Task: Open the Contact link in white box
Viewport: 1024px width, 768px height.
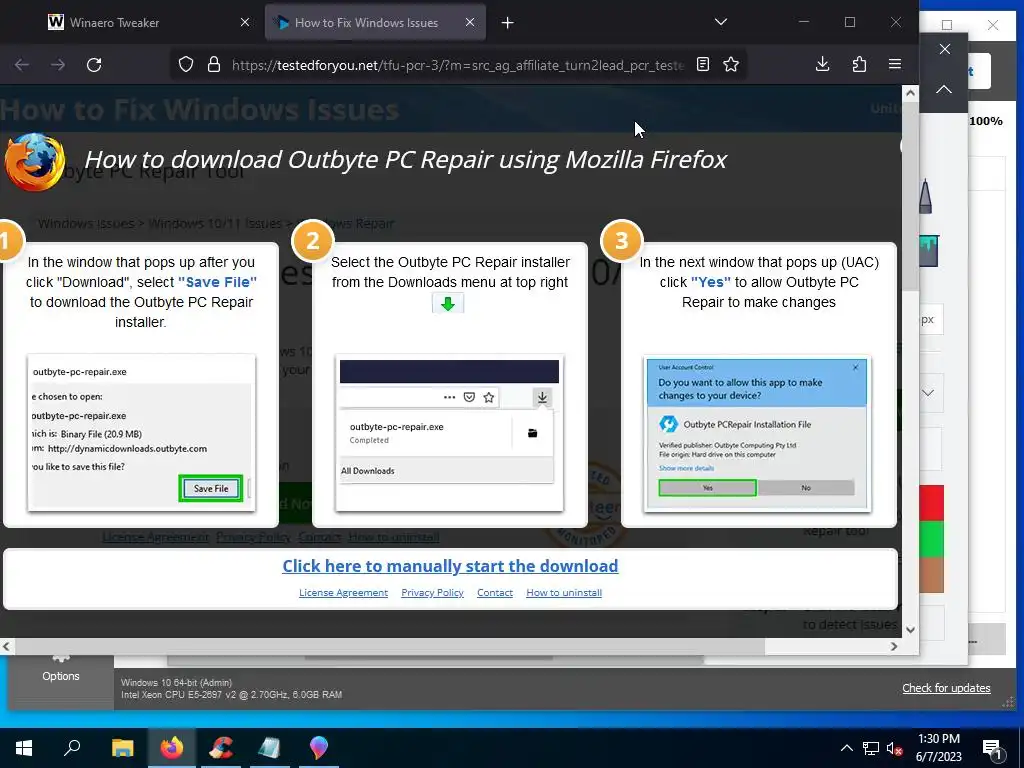Action: point(495,592)
